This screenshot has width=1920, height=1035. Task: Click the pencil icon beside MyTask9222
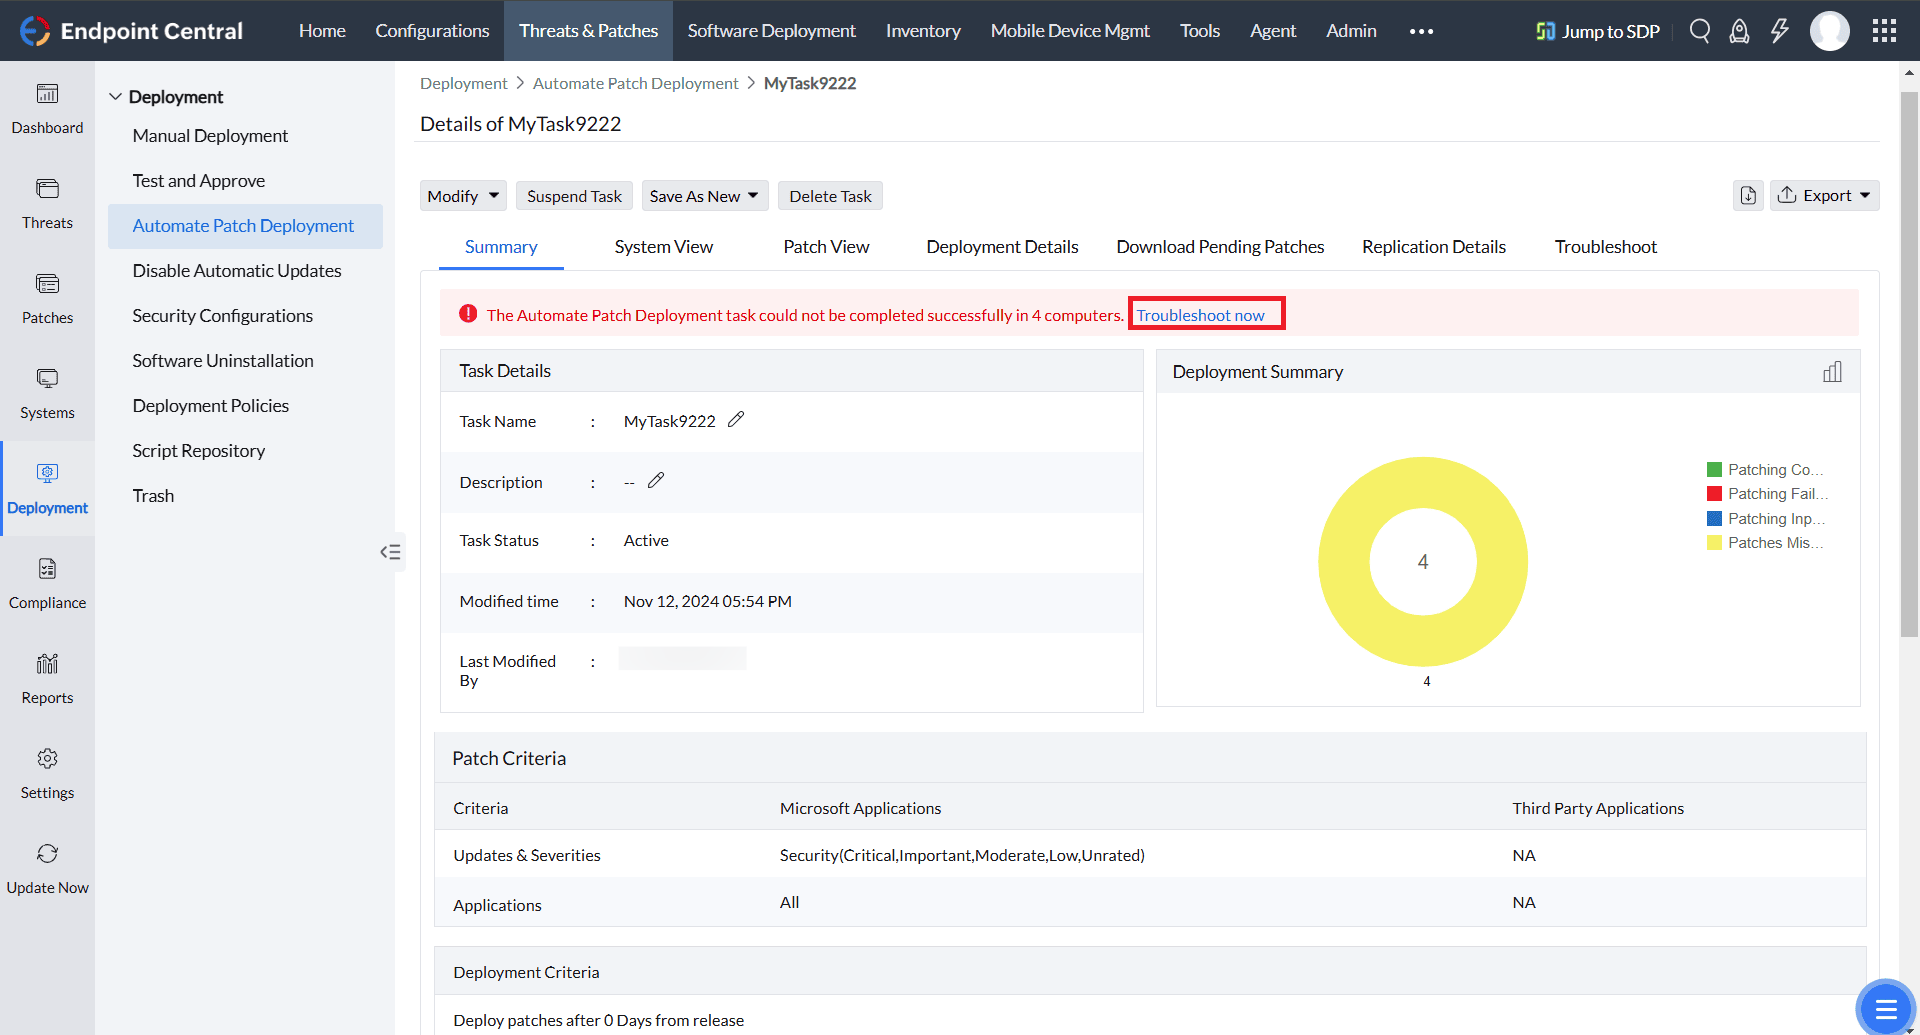click(x=736, y=420)
